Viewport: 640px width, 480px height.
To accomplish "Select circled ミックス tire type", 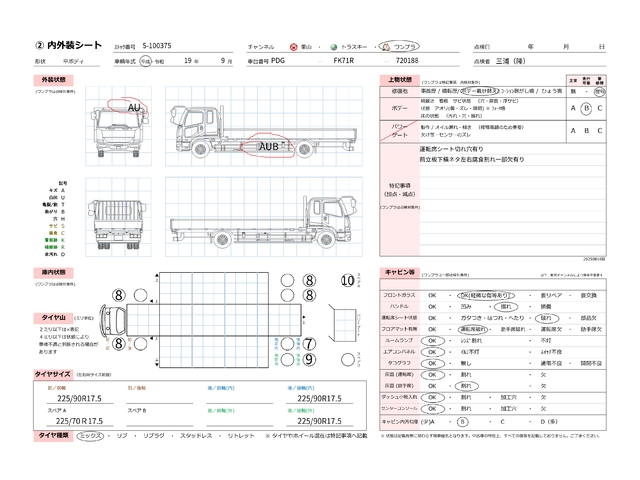I will click(91, 436).
